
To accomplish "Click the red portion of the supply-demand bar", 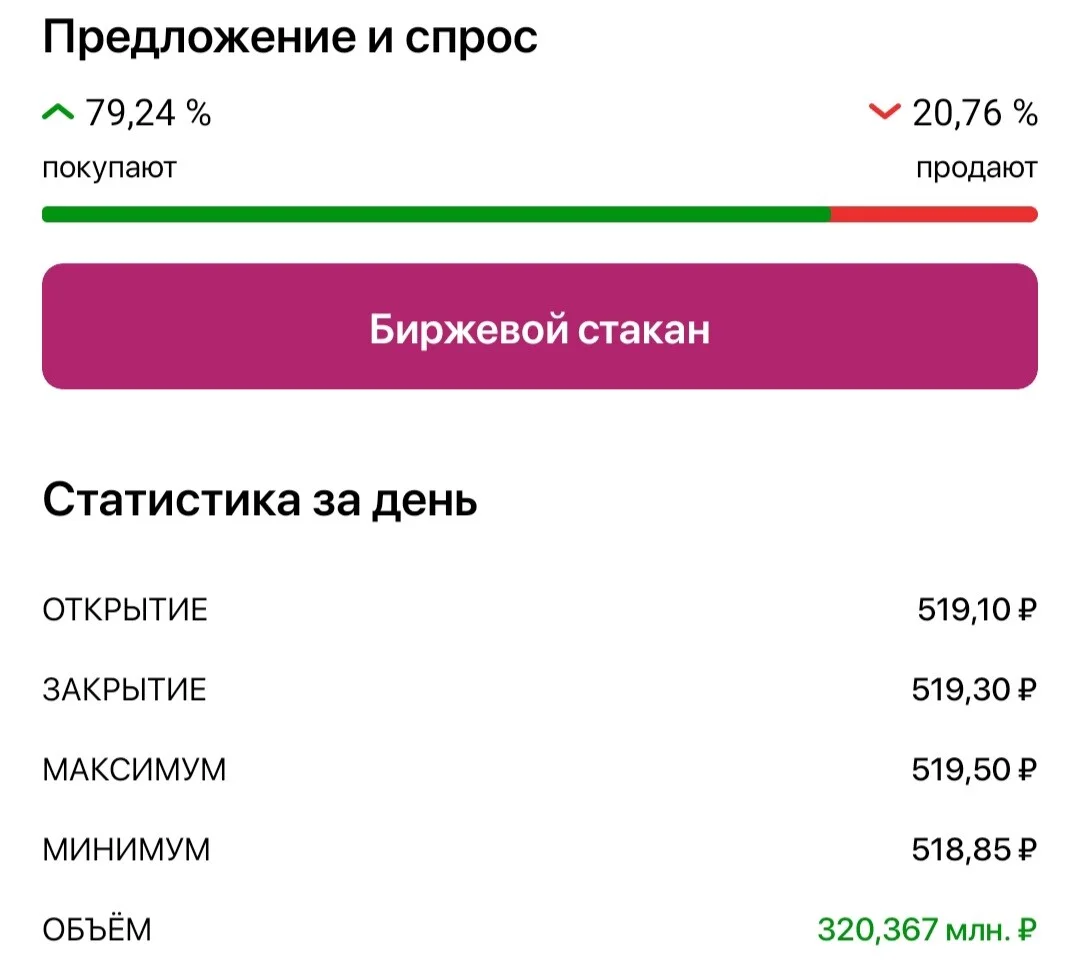I will tap(934, 214).
